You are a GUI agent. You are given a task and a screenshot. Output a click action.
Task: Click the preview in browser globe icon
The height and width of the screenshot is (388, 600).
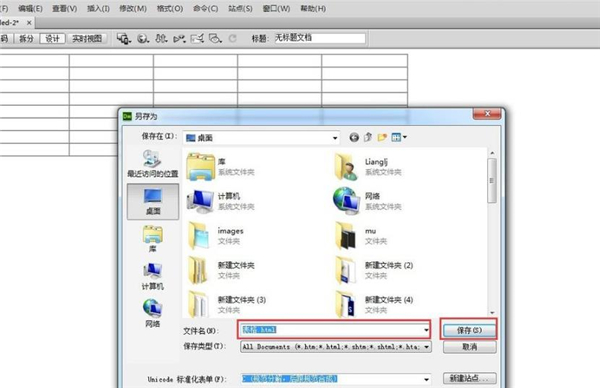click(143, 38)
